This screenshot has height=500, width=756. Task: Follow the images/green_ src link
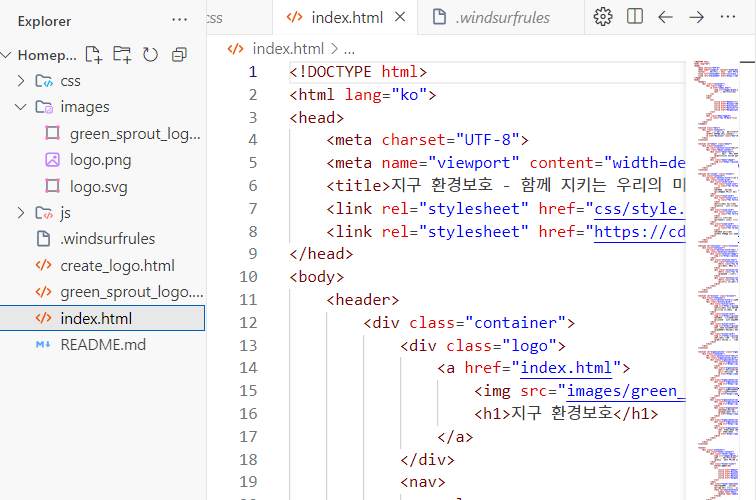point(626,391)
